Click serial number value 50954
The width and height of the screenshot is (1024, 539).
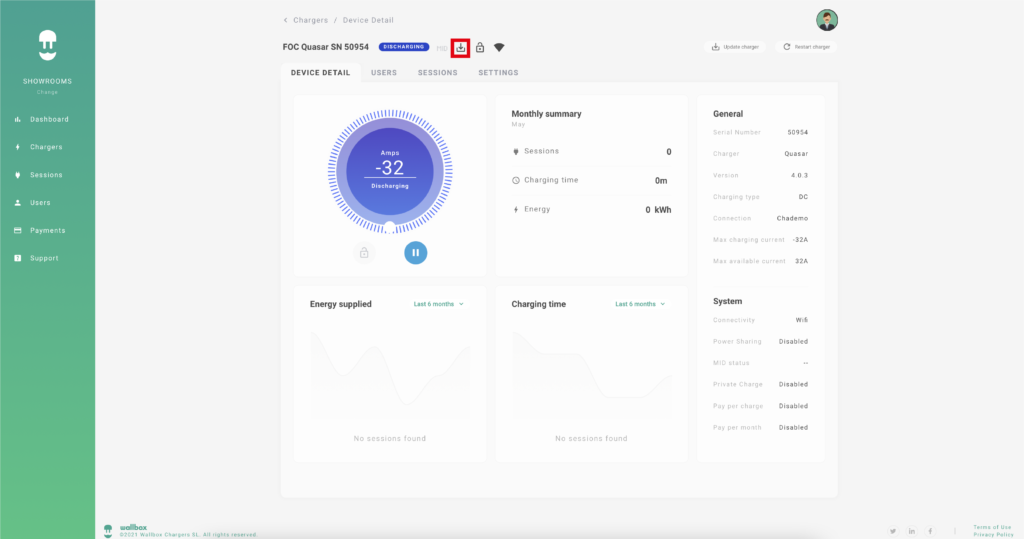click(x=797, y=133)
